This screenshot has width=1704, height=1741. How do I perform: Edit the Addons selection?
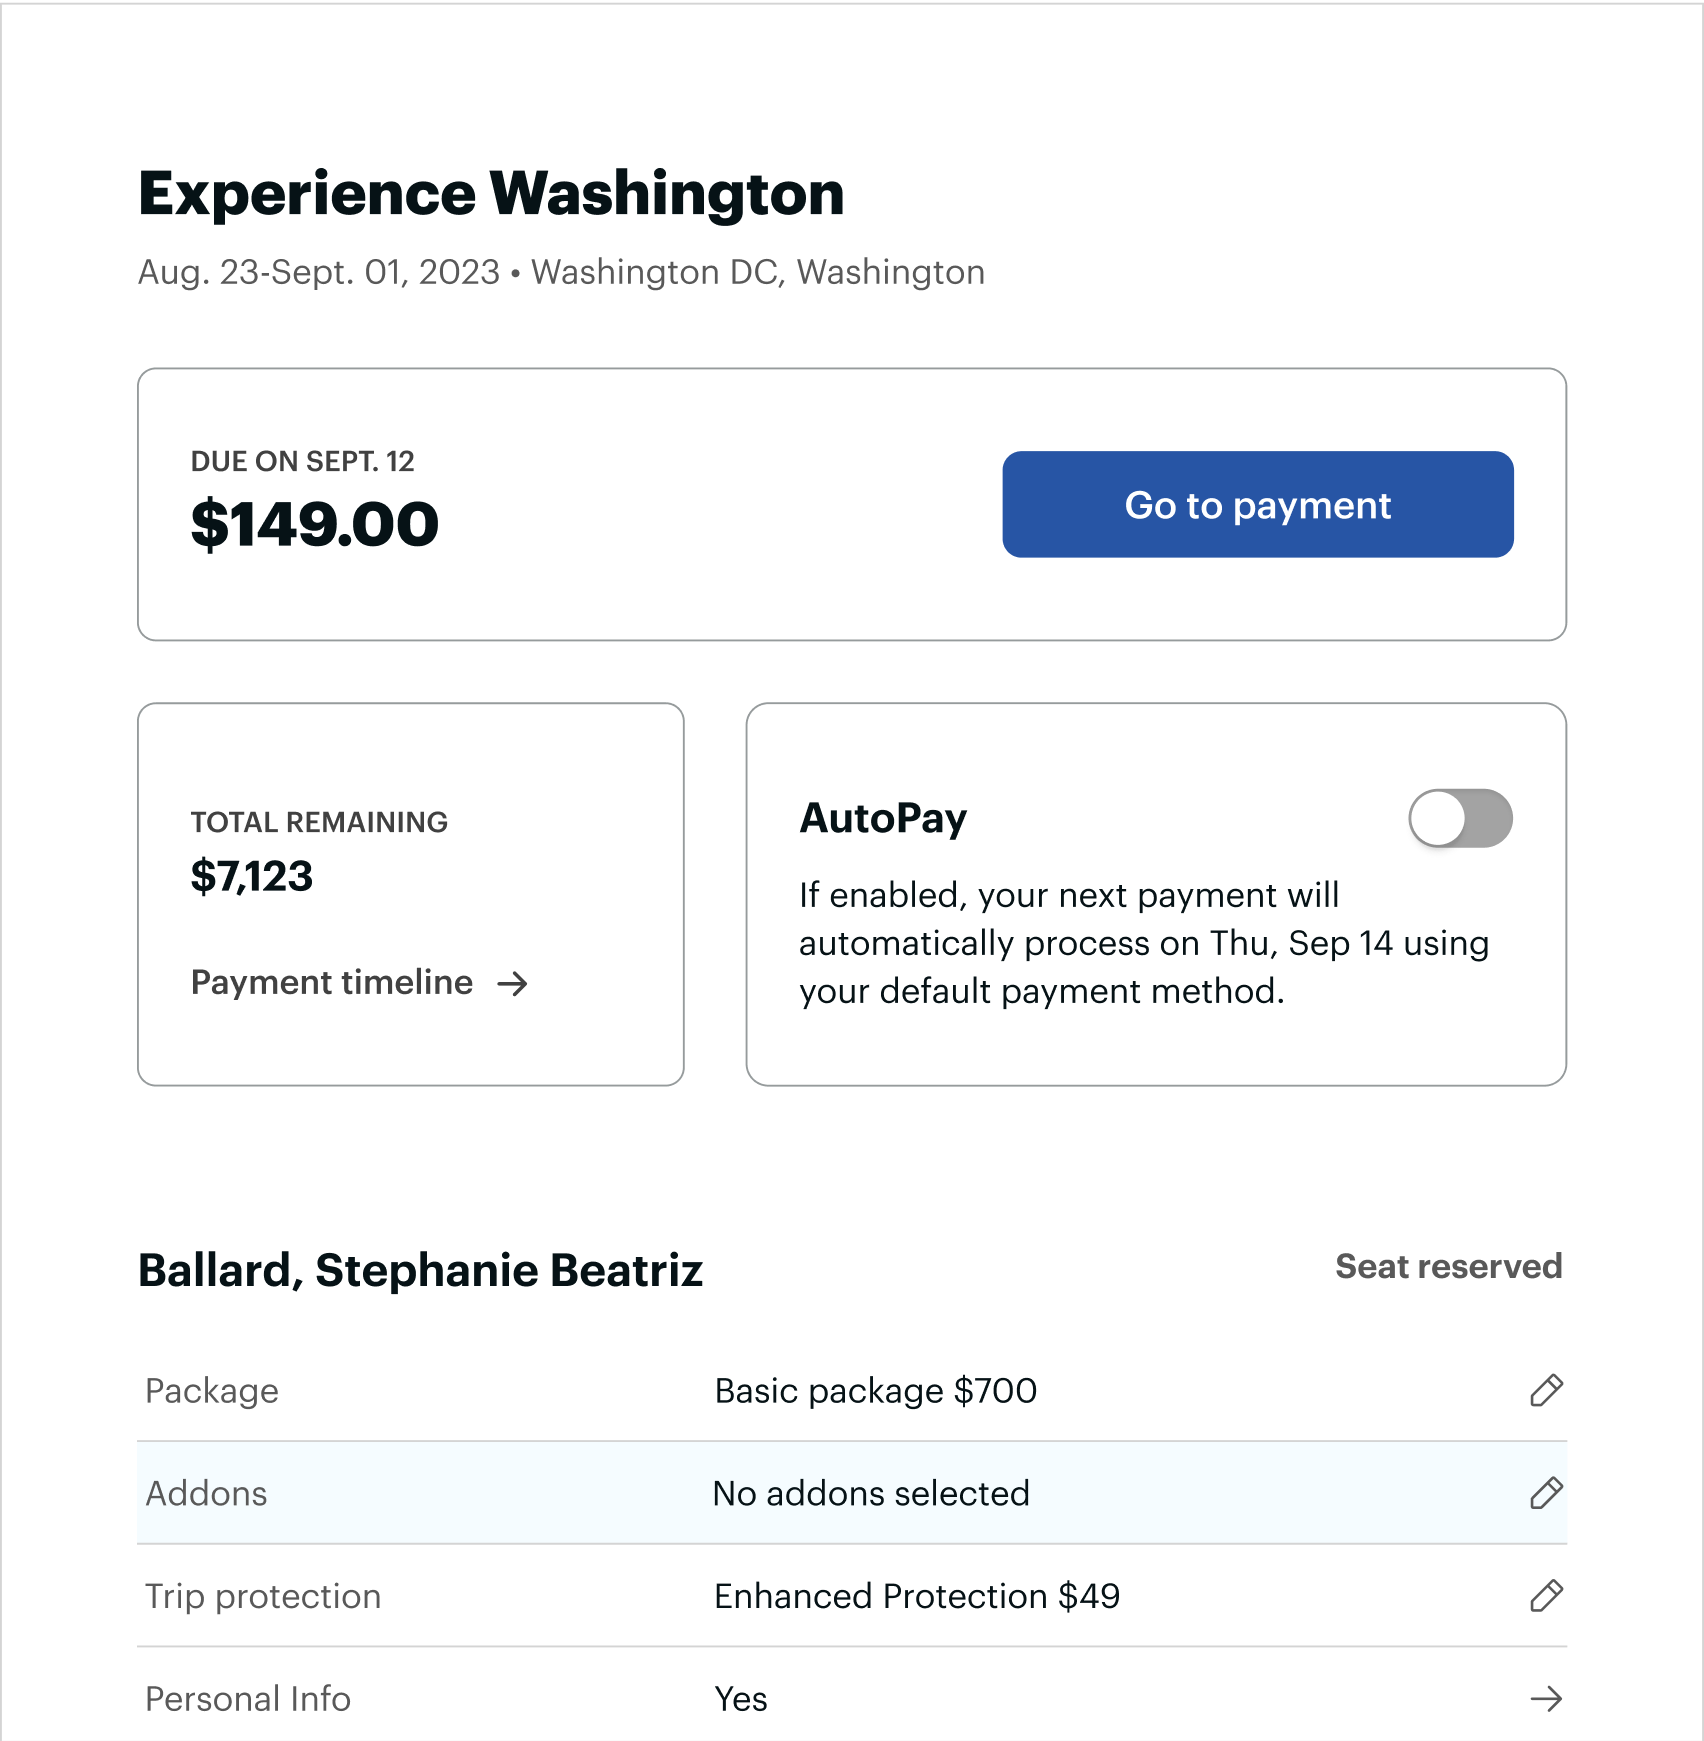(x=1545, y=1493)
